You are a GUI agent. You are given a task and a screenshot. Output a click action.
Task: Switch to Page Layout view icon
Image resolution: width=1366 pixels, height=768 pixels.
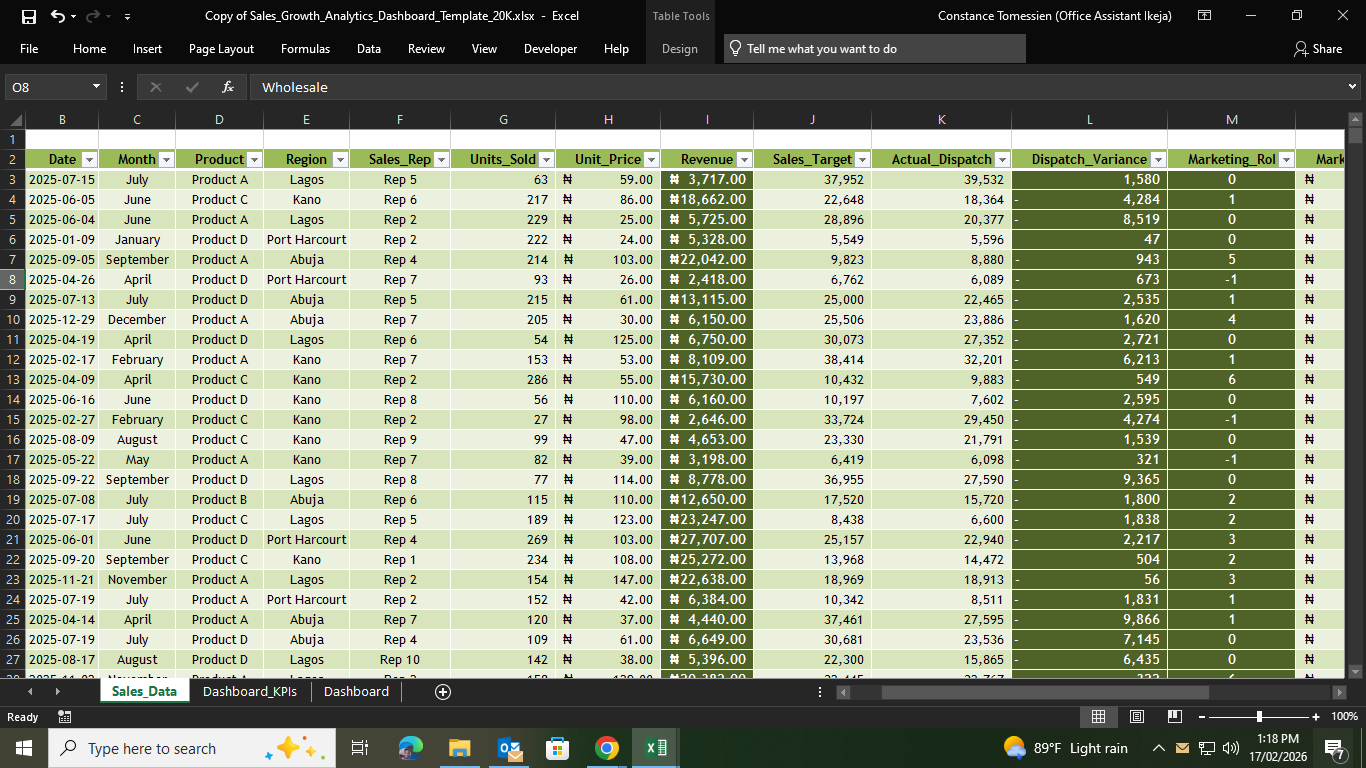point(1137,716)
